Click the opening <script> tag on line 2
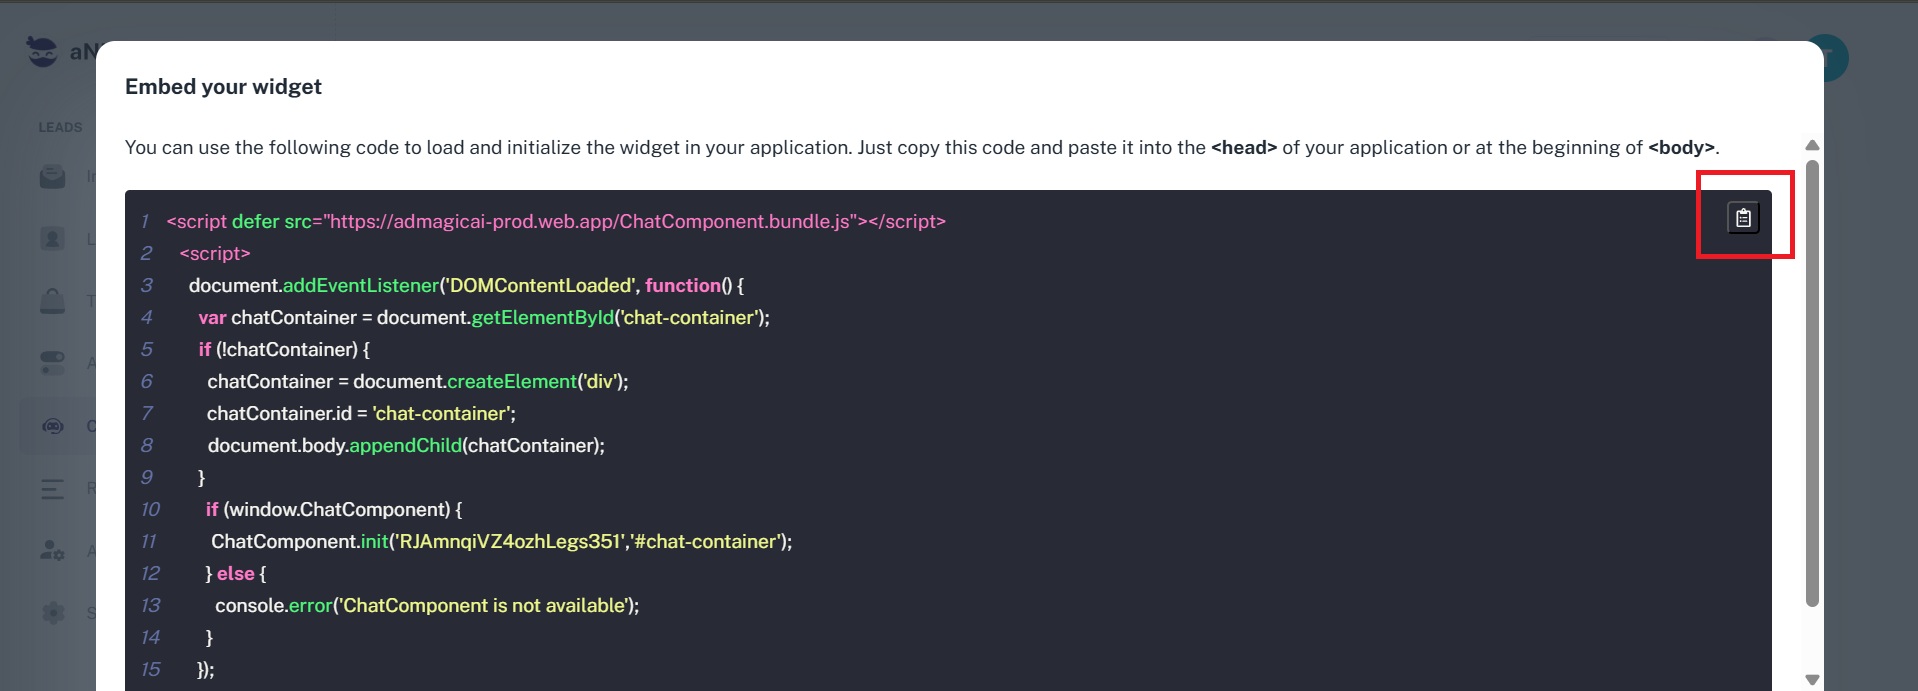This screenshot has height=691, width=1918. pyautogui.click(x=215, y=254)
